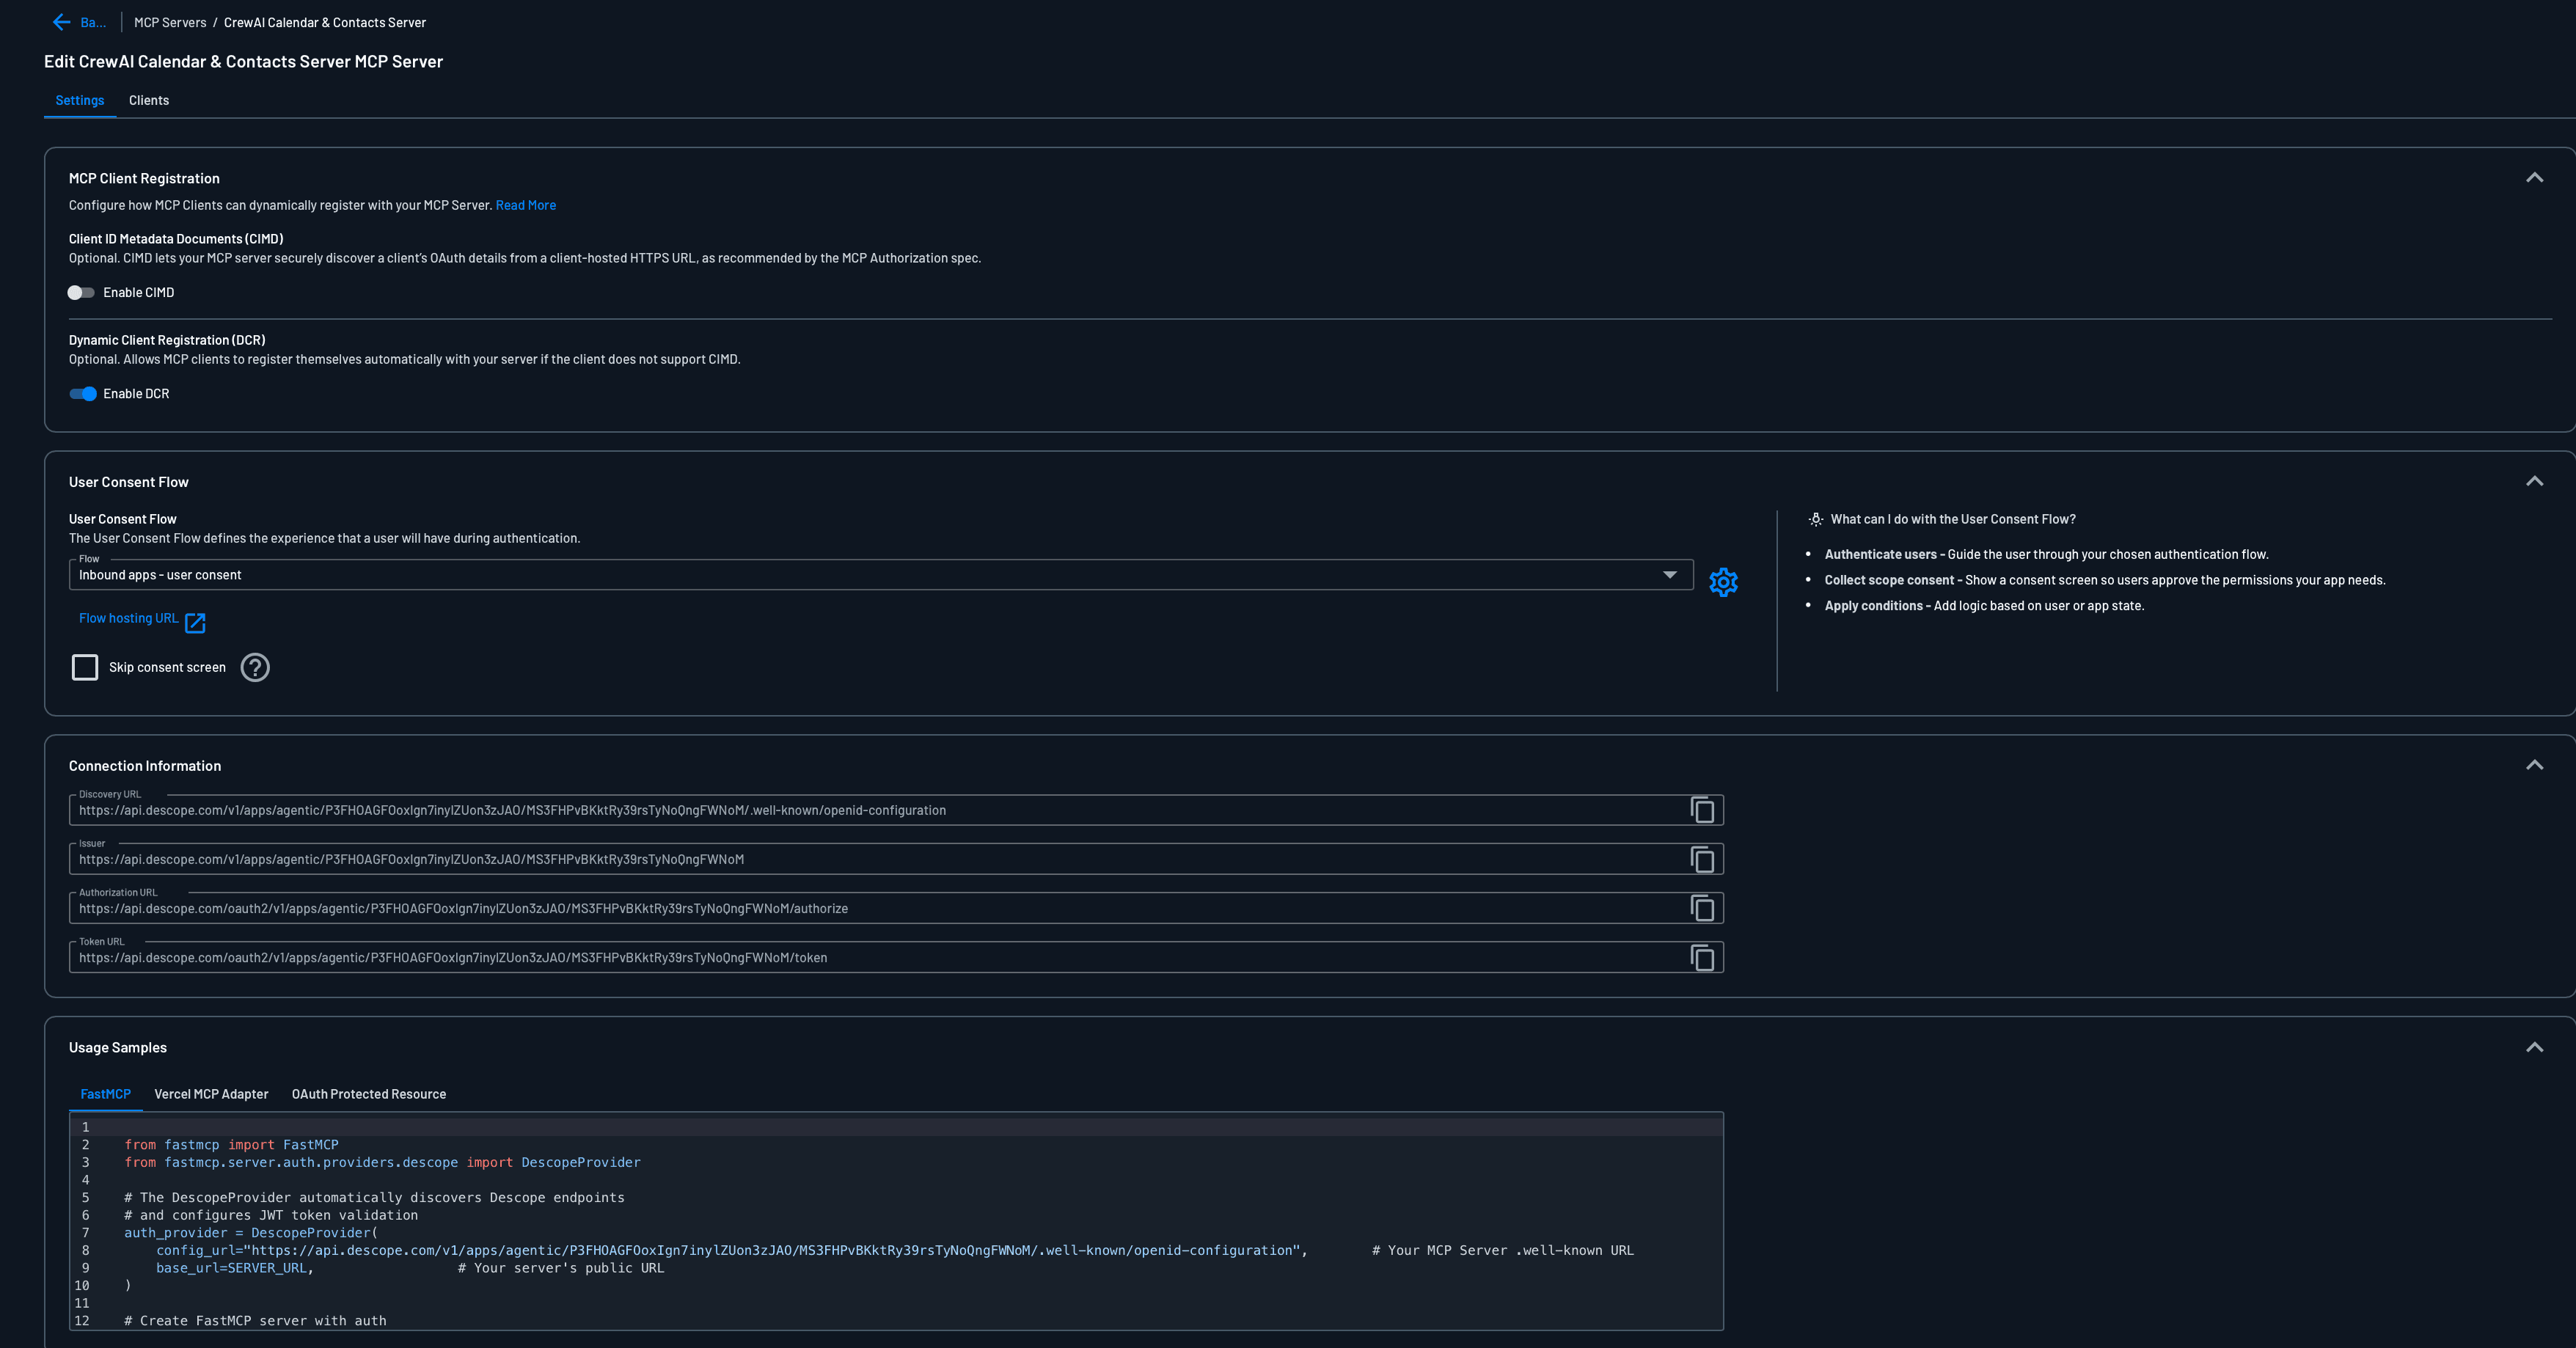Go to MCP Servers breadcrumb
Image resolution: width=2576 pixels, height=1348 pixels.
pos(170,22)
